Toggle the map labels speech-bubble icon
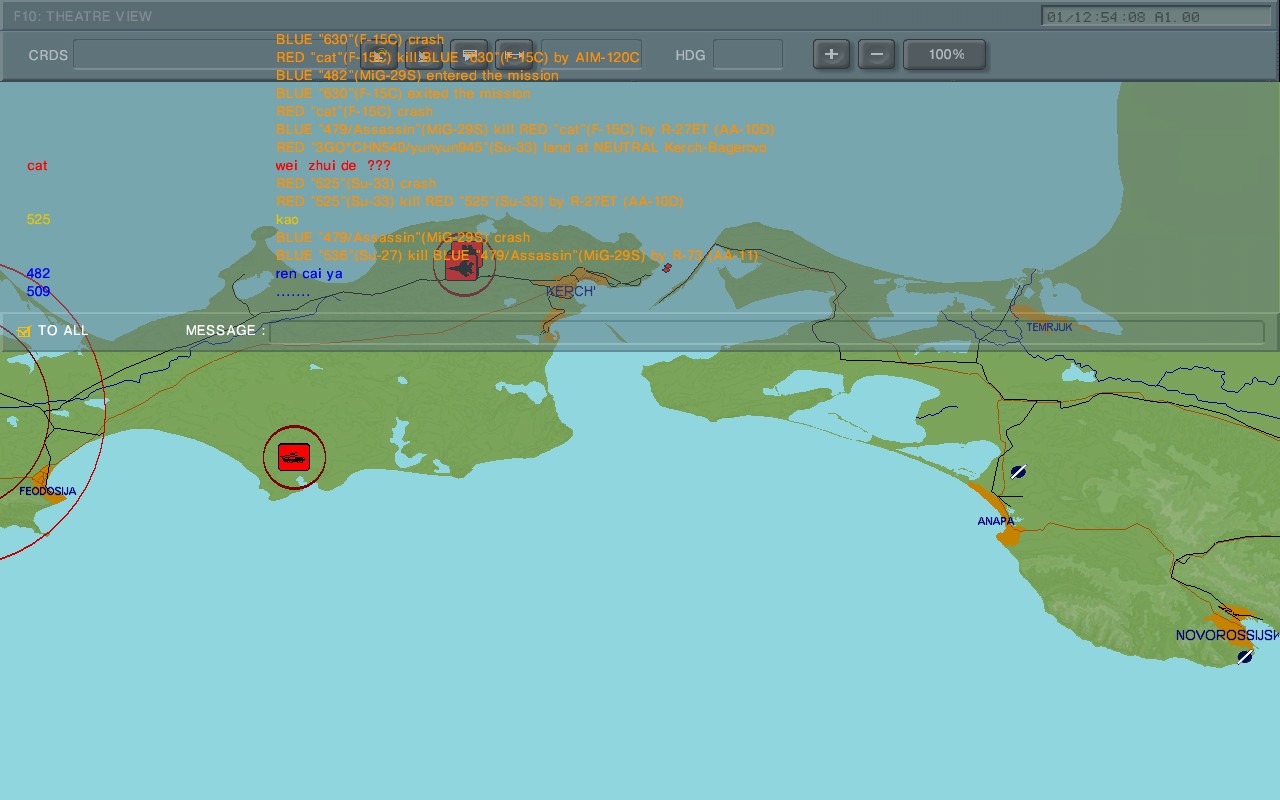1280x800 pixels. pos(469,55)
